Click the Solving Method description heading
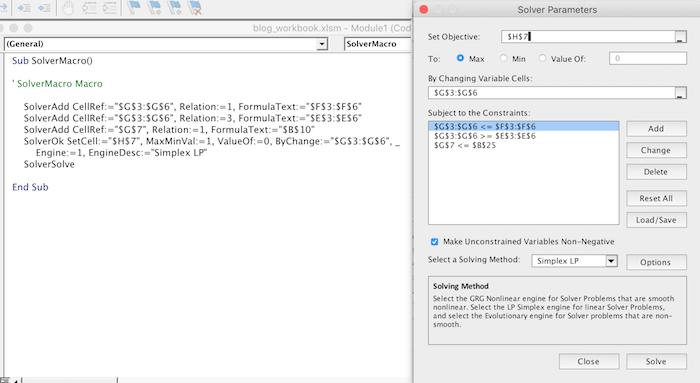This screenshot has width=700, height=383. (461, 286)
